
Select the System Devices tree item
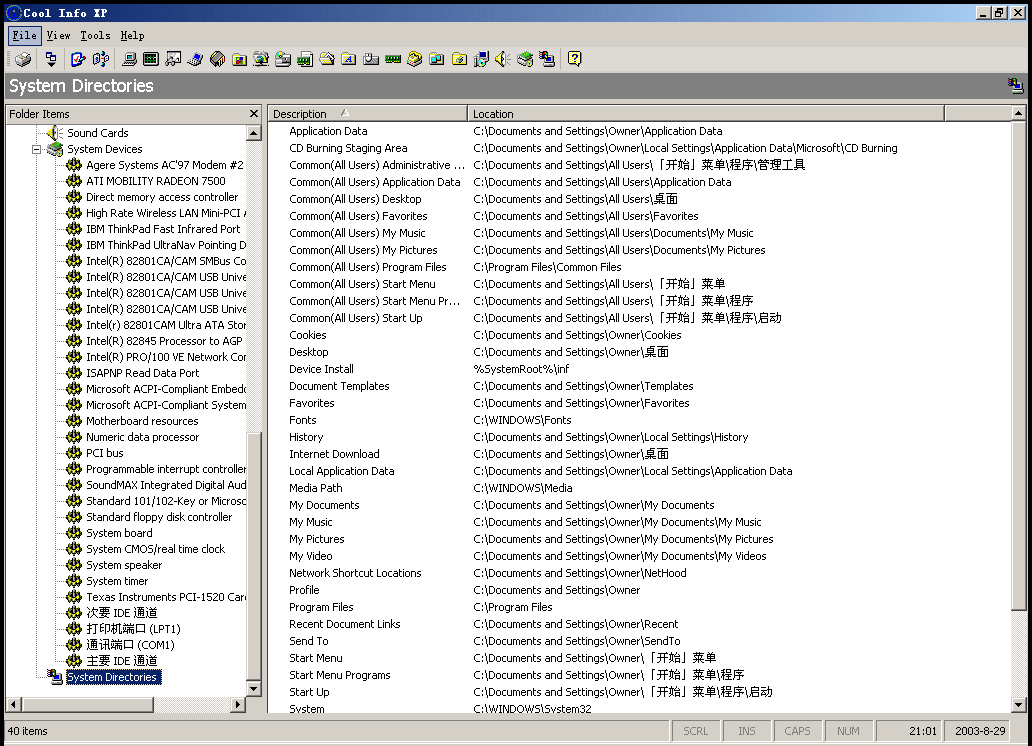[105, 149]
